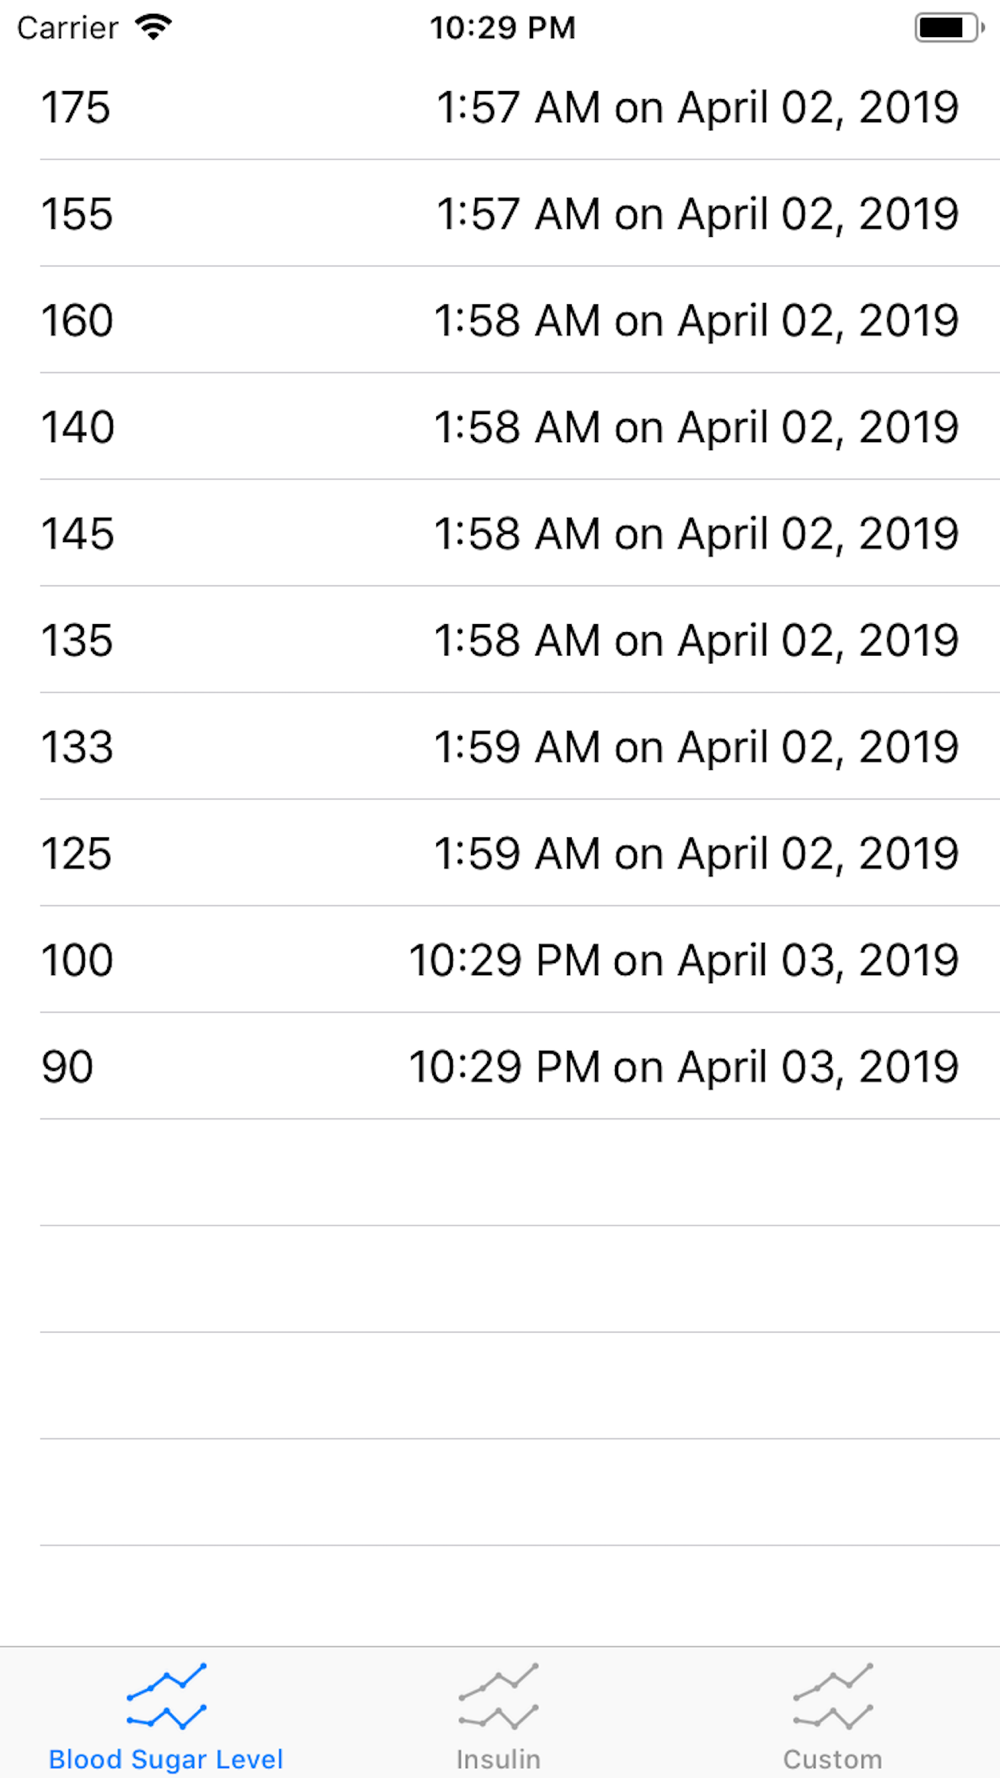Switch to the Custom tab label

click(x=832, y=1759)
